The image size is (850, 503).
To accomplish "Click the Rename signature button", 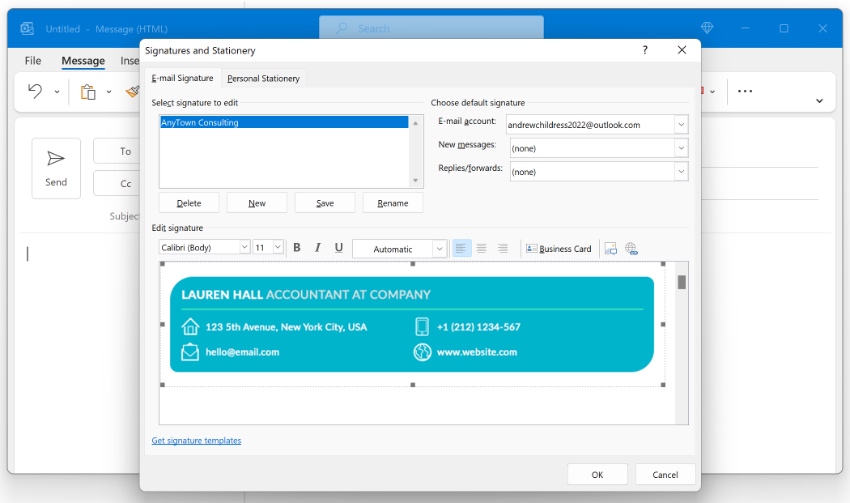I will pos(392,203).
